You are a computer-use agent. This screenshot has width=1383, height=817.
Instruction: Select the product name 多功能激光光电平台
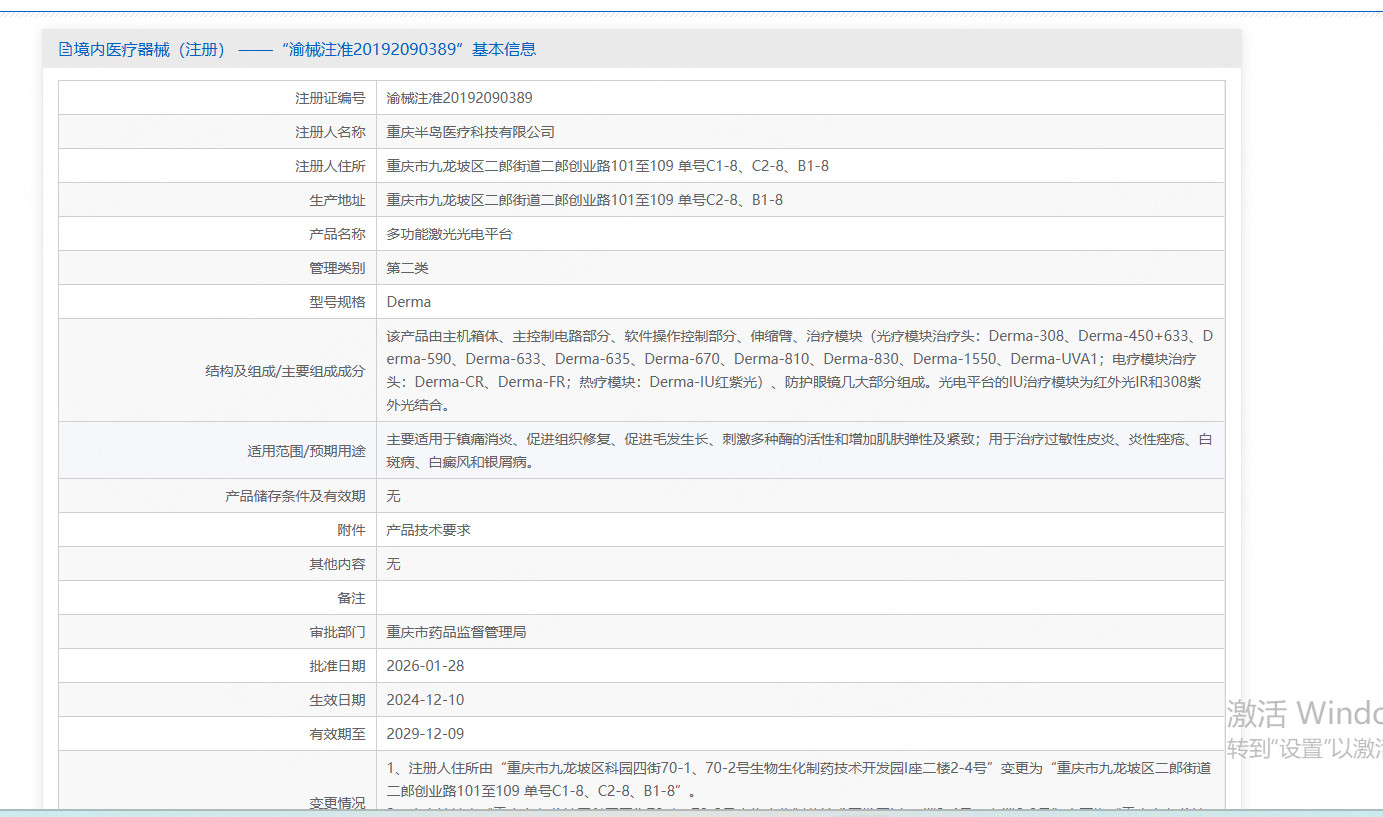pyautogui.click(x=450, y=234)
